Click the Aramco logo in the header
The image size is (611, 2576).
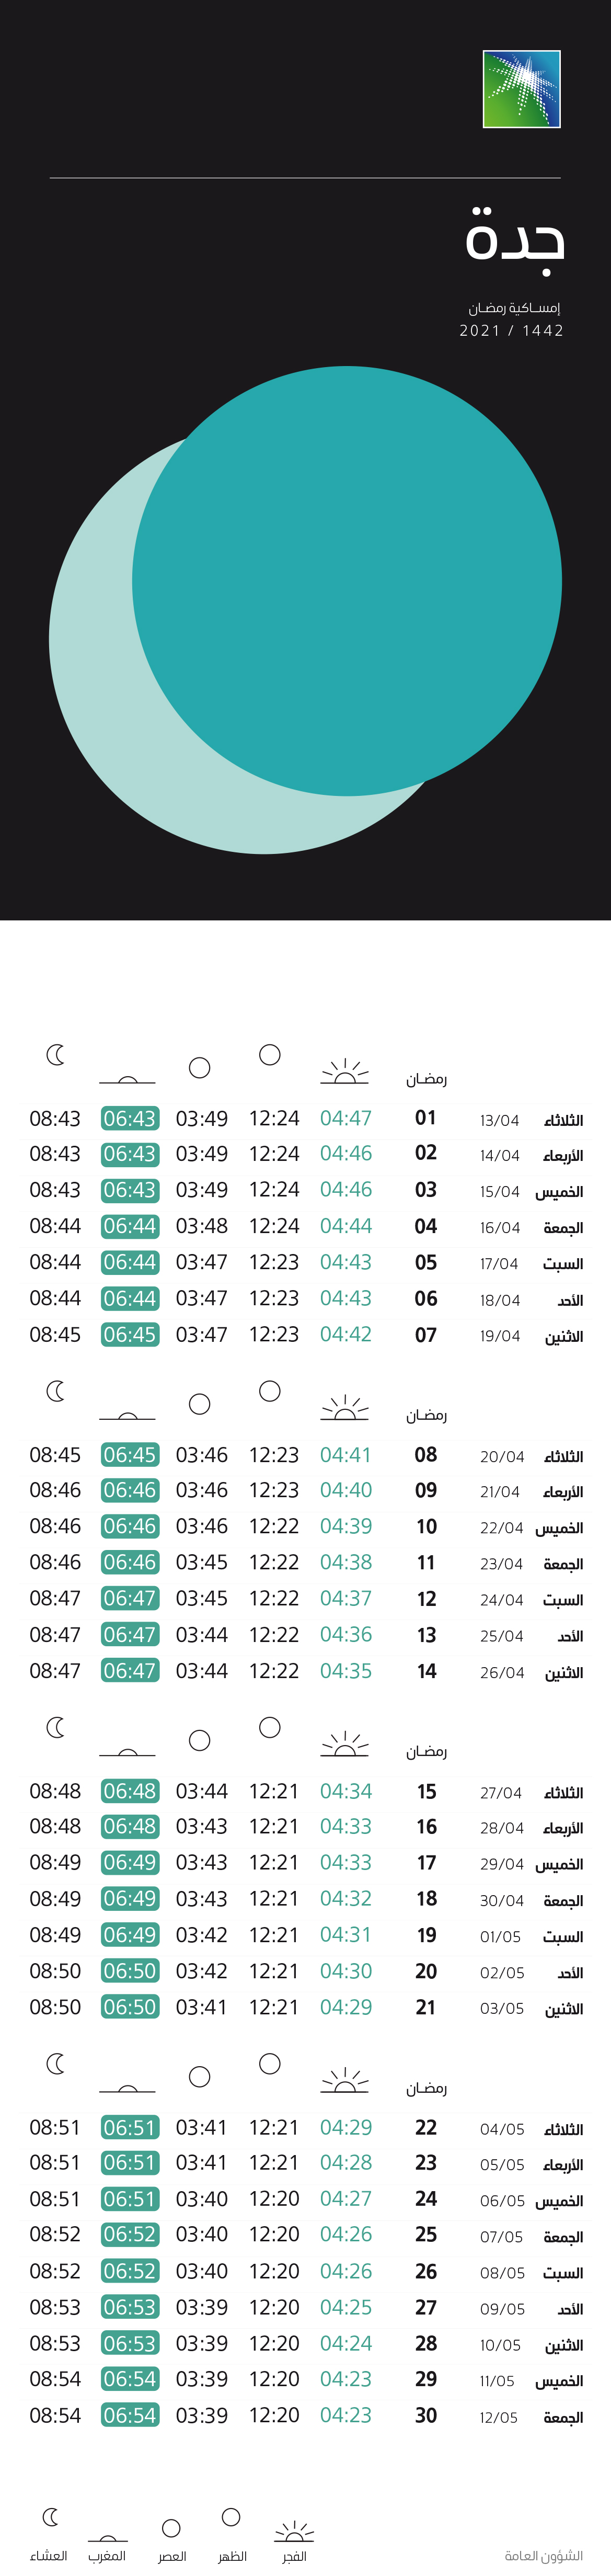click(521, 89)
